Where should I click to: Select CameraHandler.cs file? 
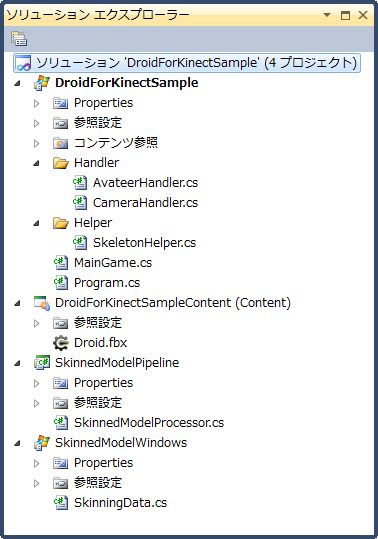coord(145,203)
